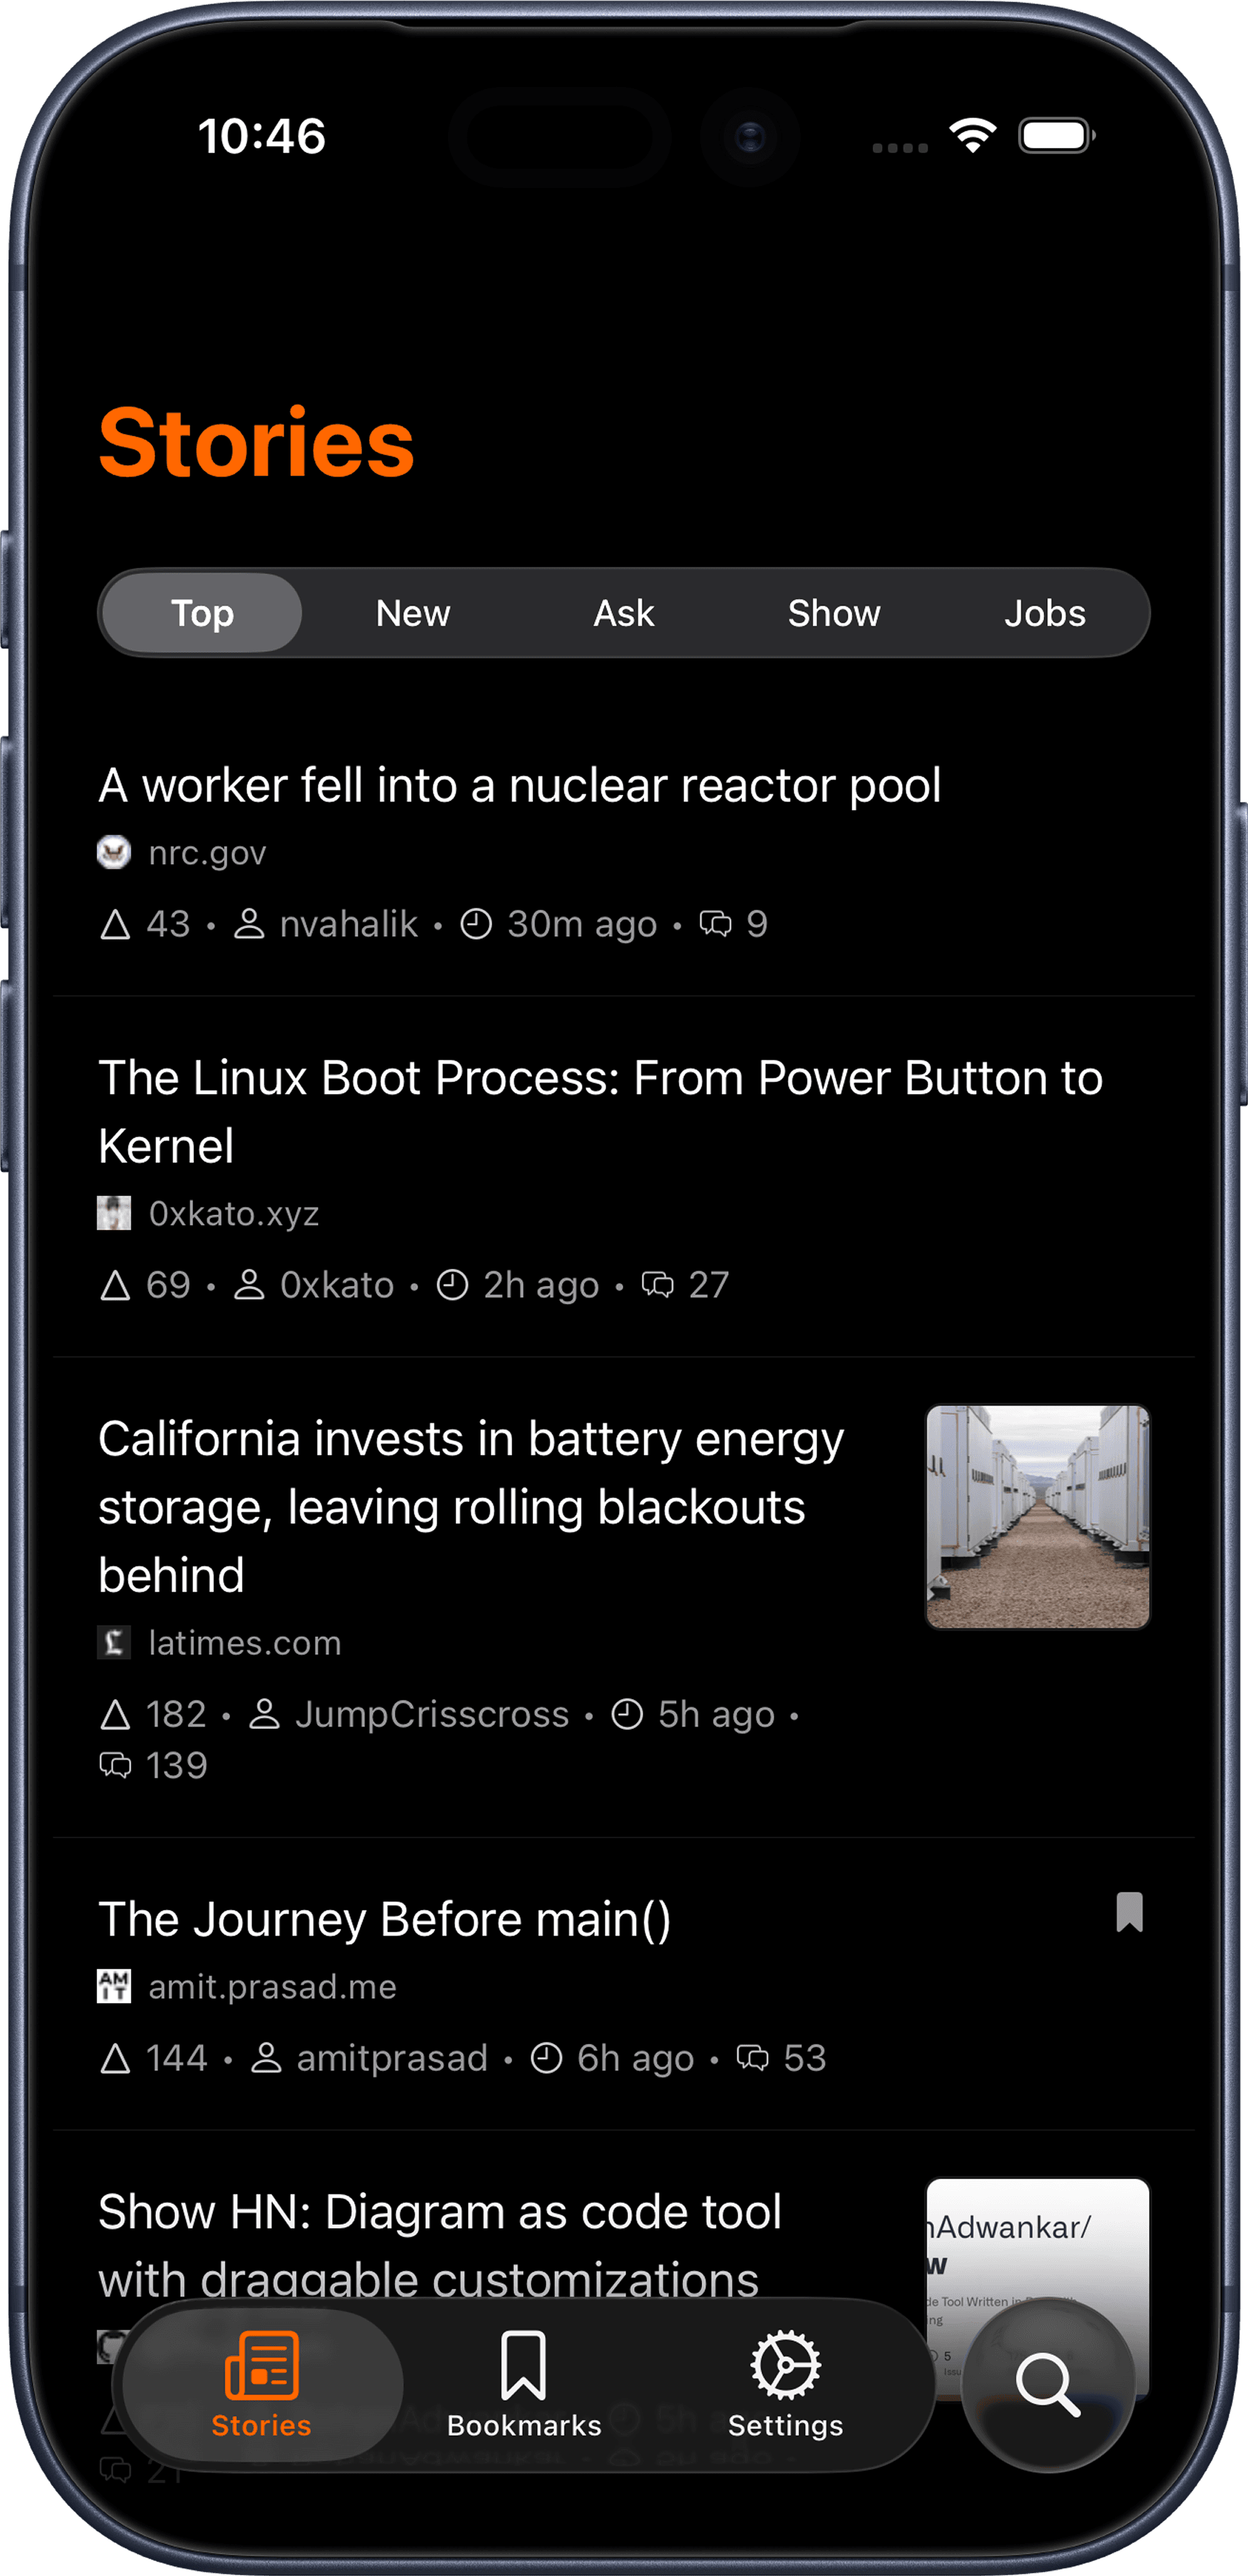Screen dimensions: 1248x2576
Task: Tap nrc.gov favicon icon
Action: (114, 853)
